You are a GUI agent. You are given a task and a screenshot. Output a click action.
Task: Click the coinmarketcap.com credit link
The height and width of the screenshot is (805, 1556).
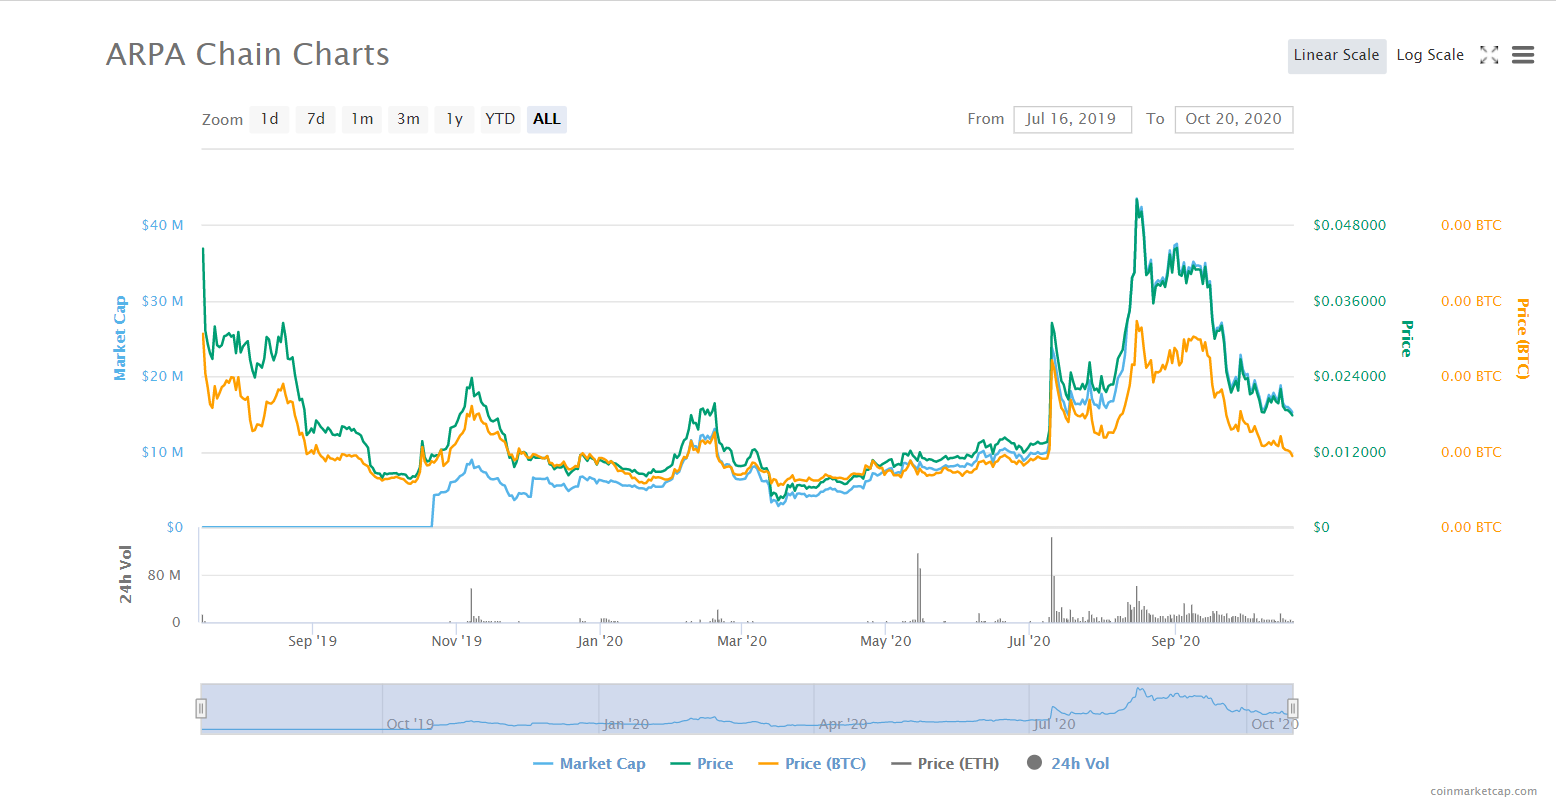click(1484, 791)
